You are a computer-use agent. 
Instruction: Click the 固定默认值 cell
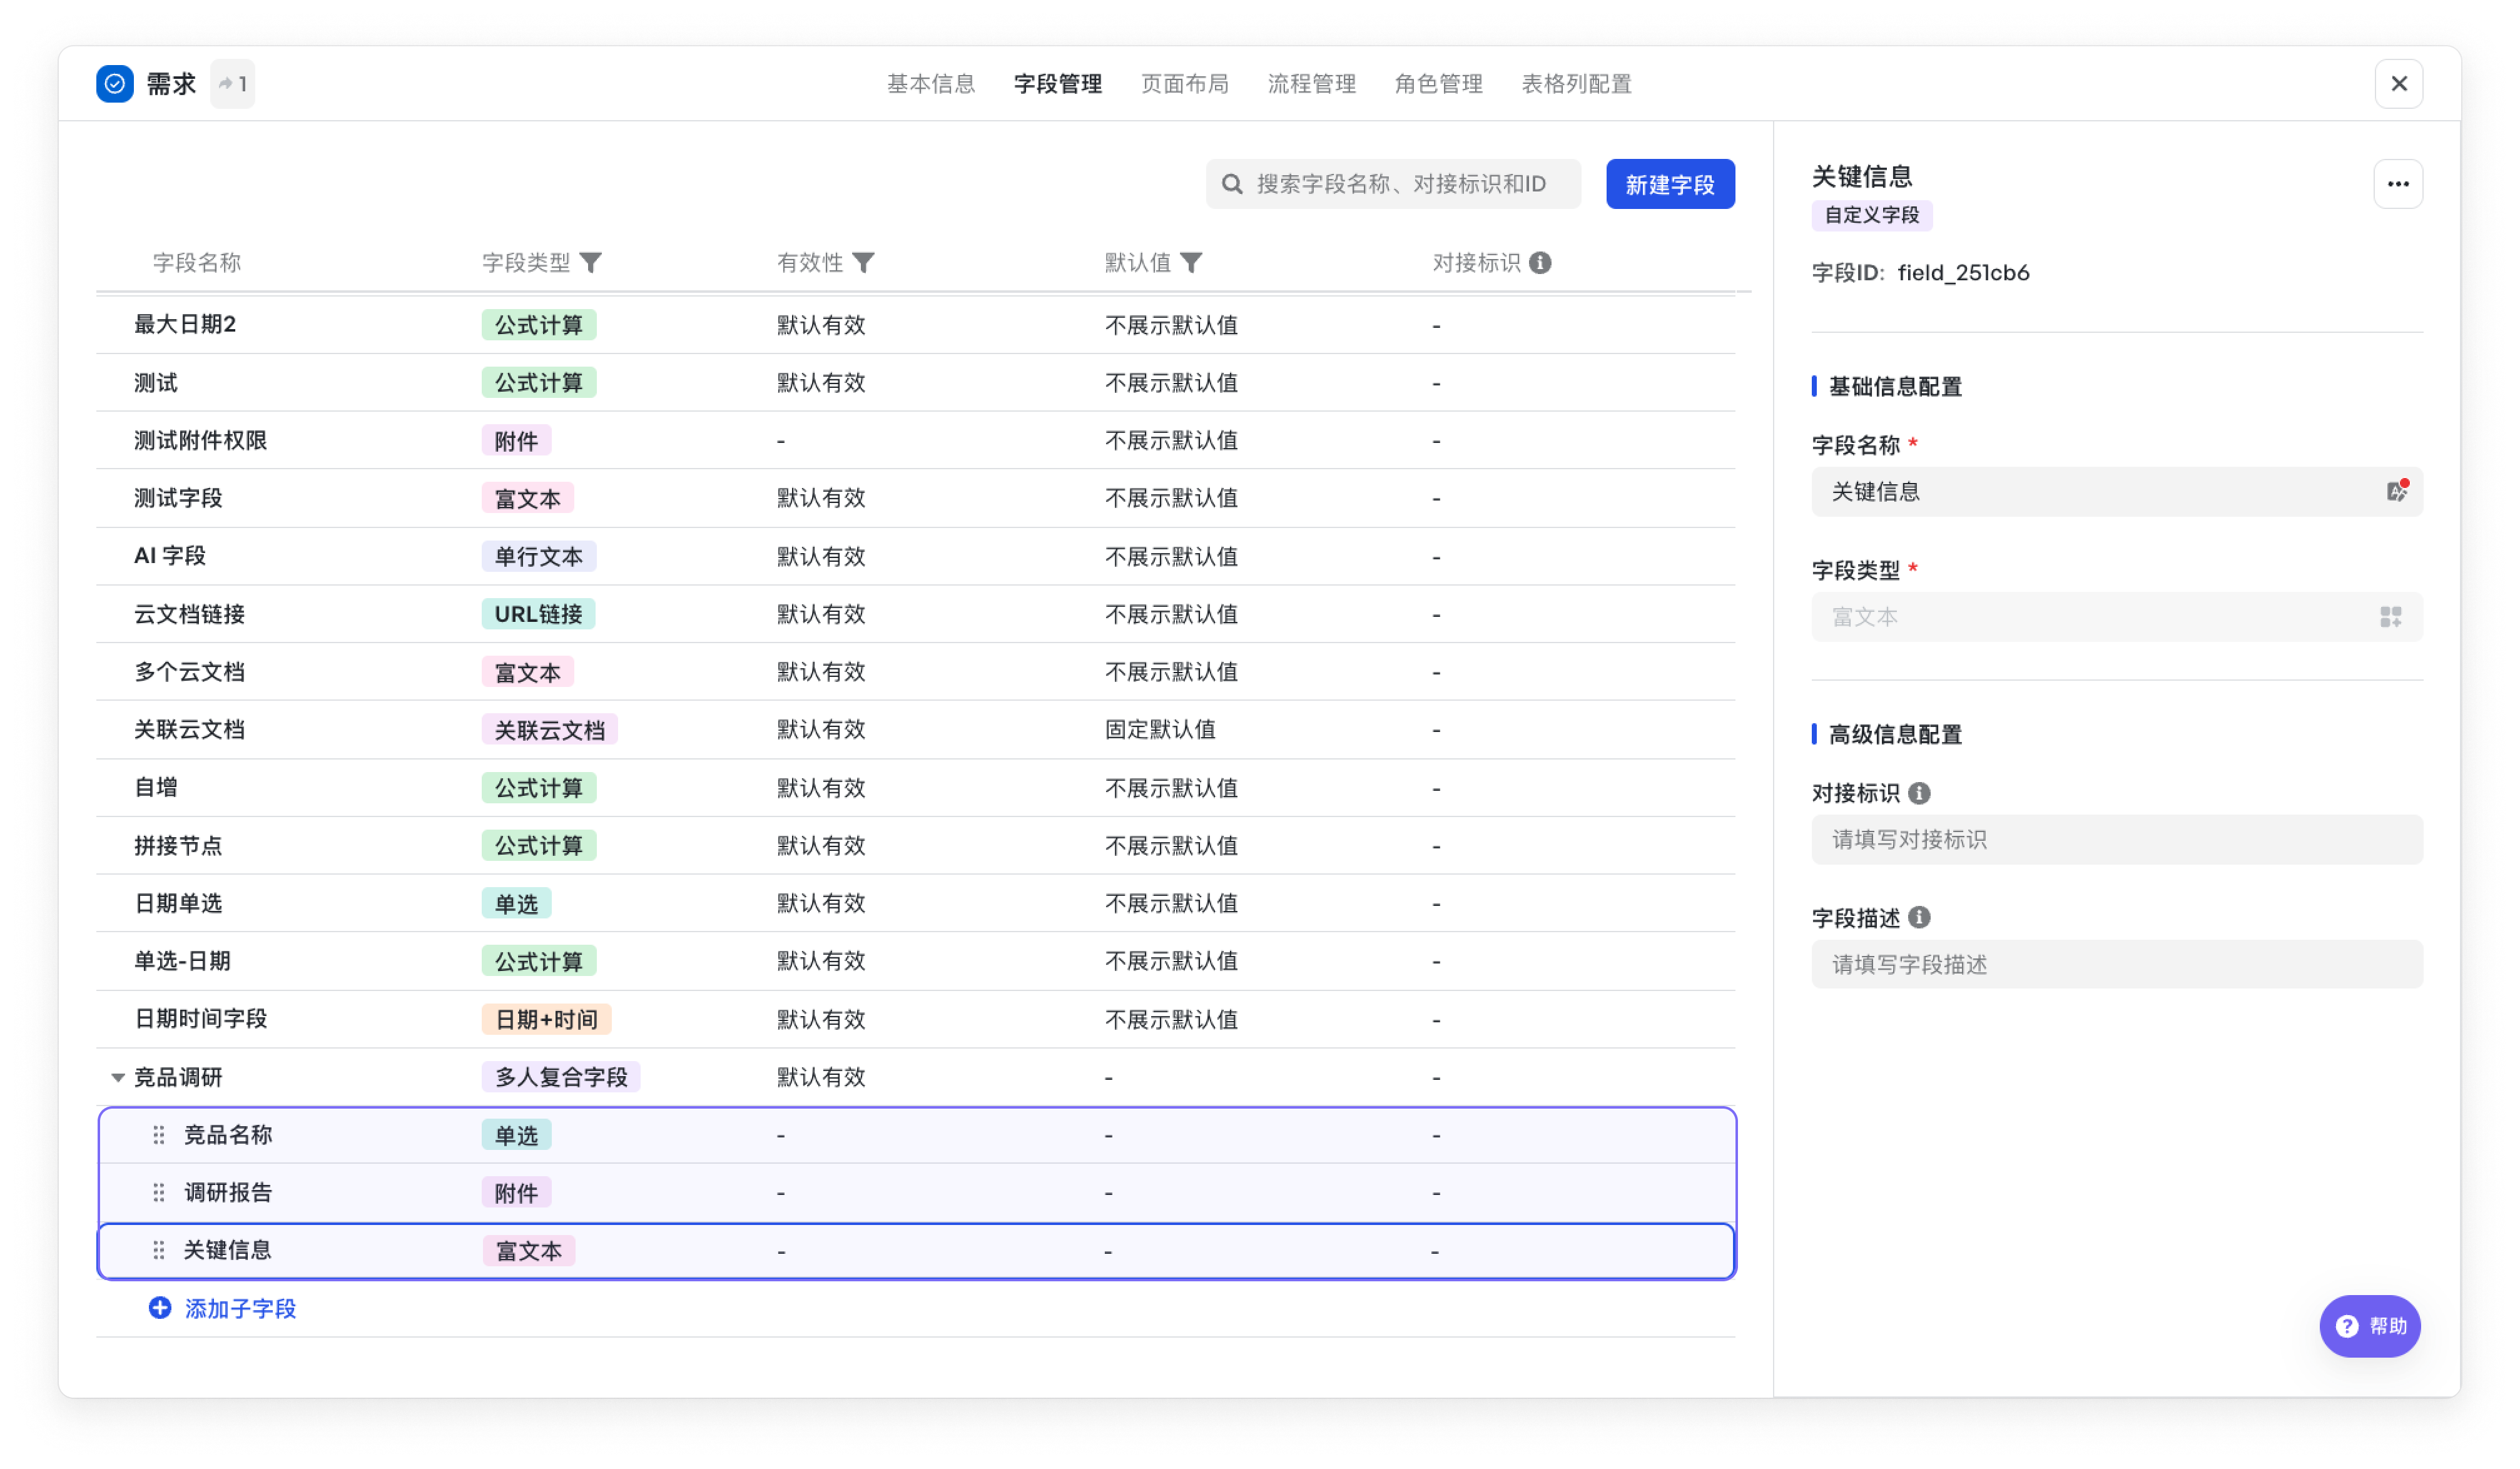pos(1160,730)
